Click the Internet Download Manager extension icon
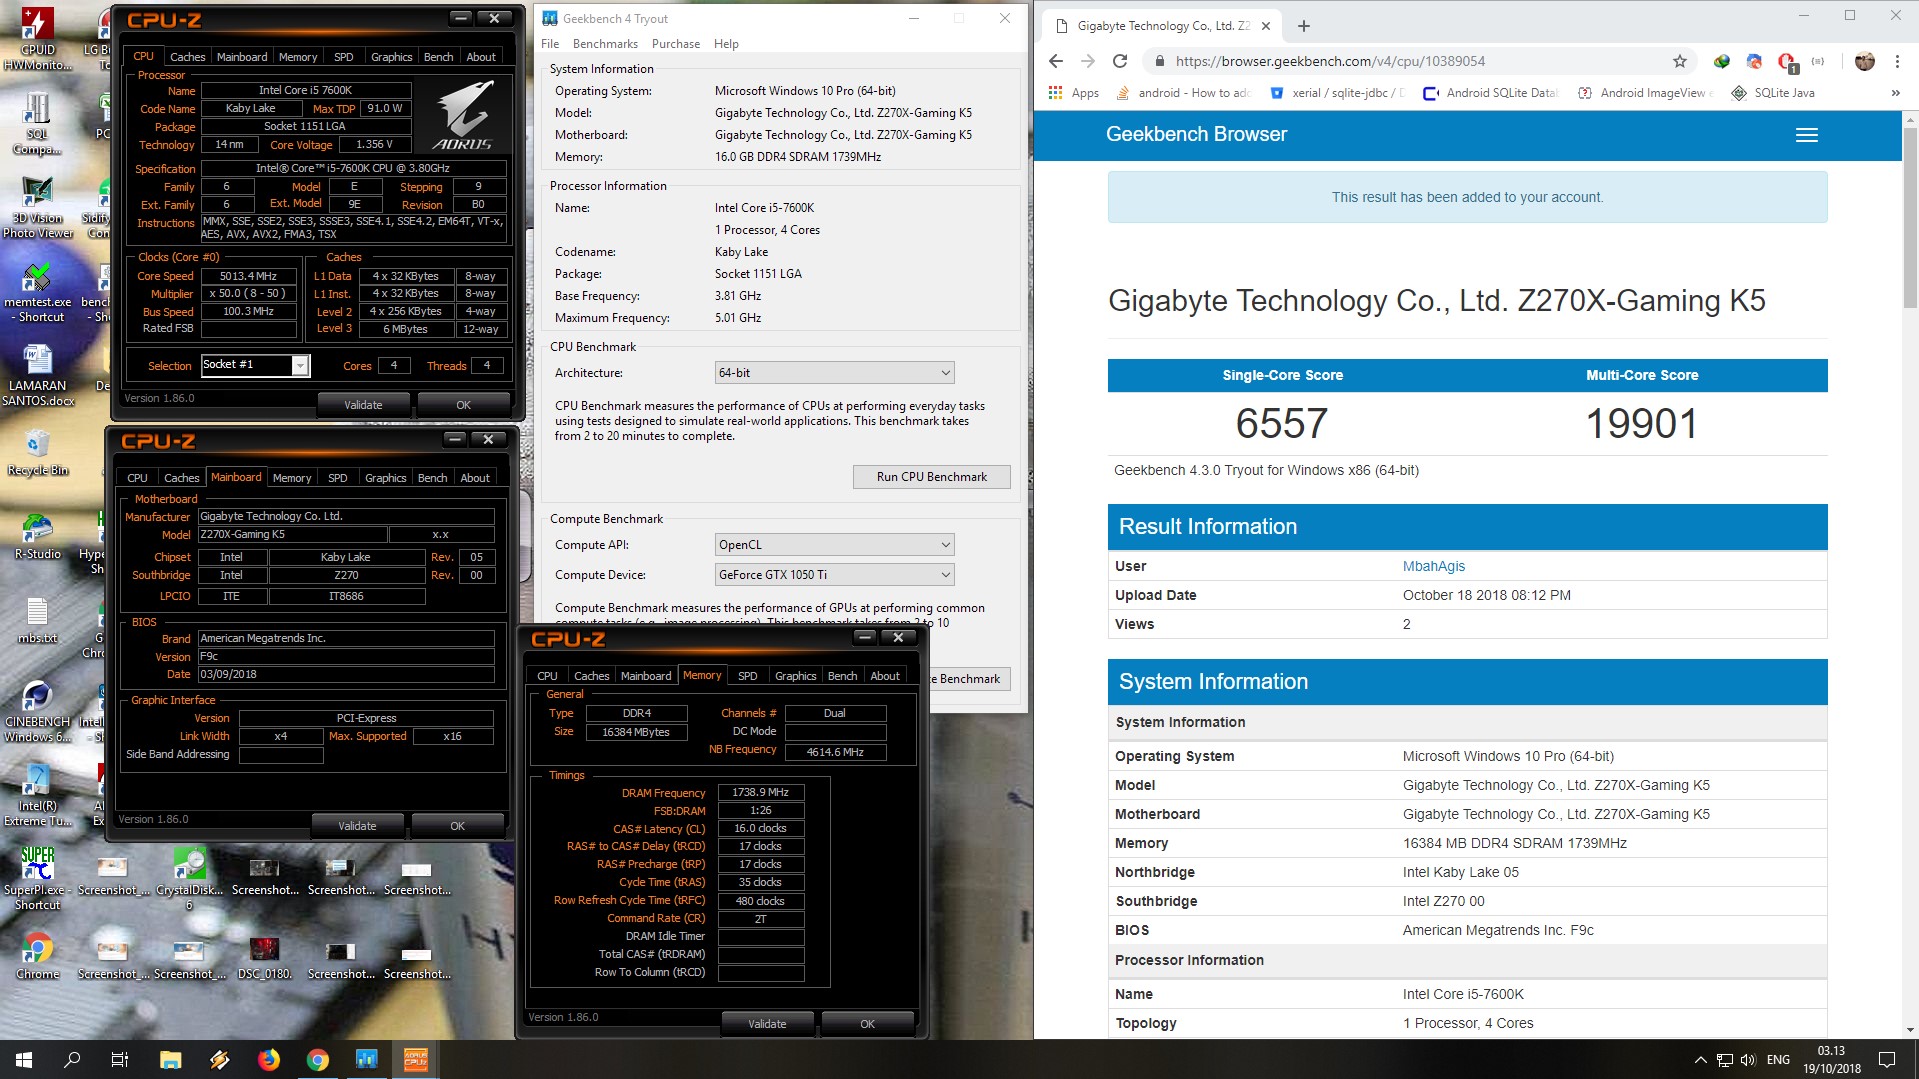This screenshot has height=1079, width=1919. 1722,61
